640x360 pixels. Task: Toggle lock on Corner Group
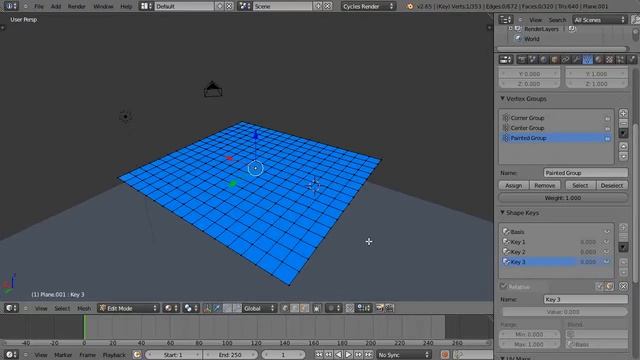(x=607, y=118)
